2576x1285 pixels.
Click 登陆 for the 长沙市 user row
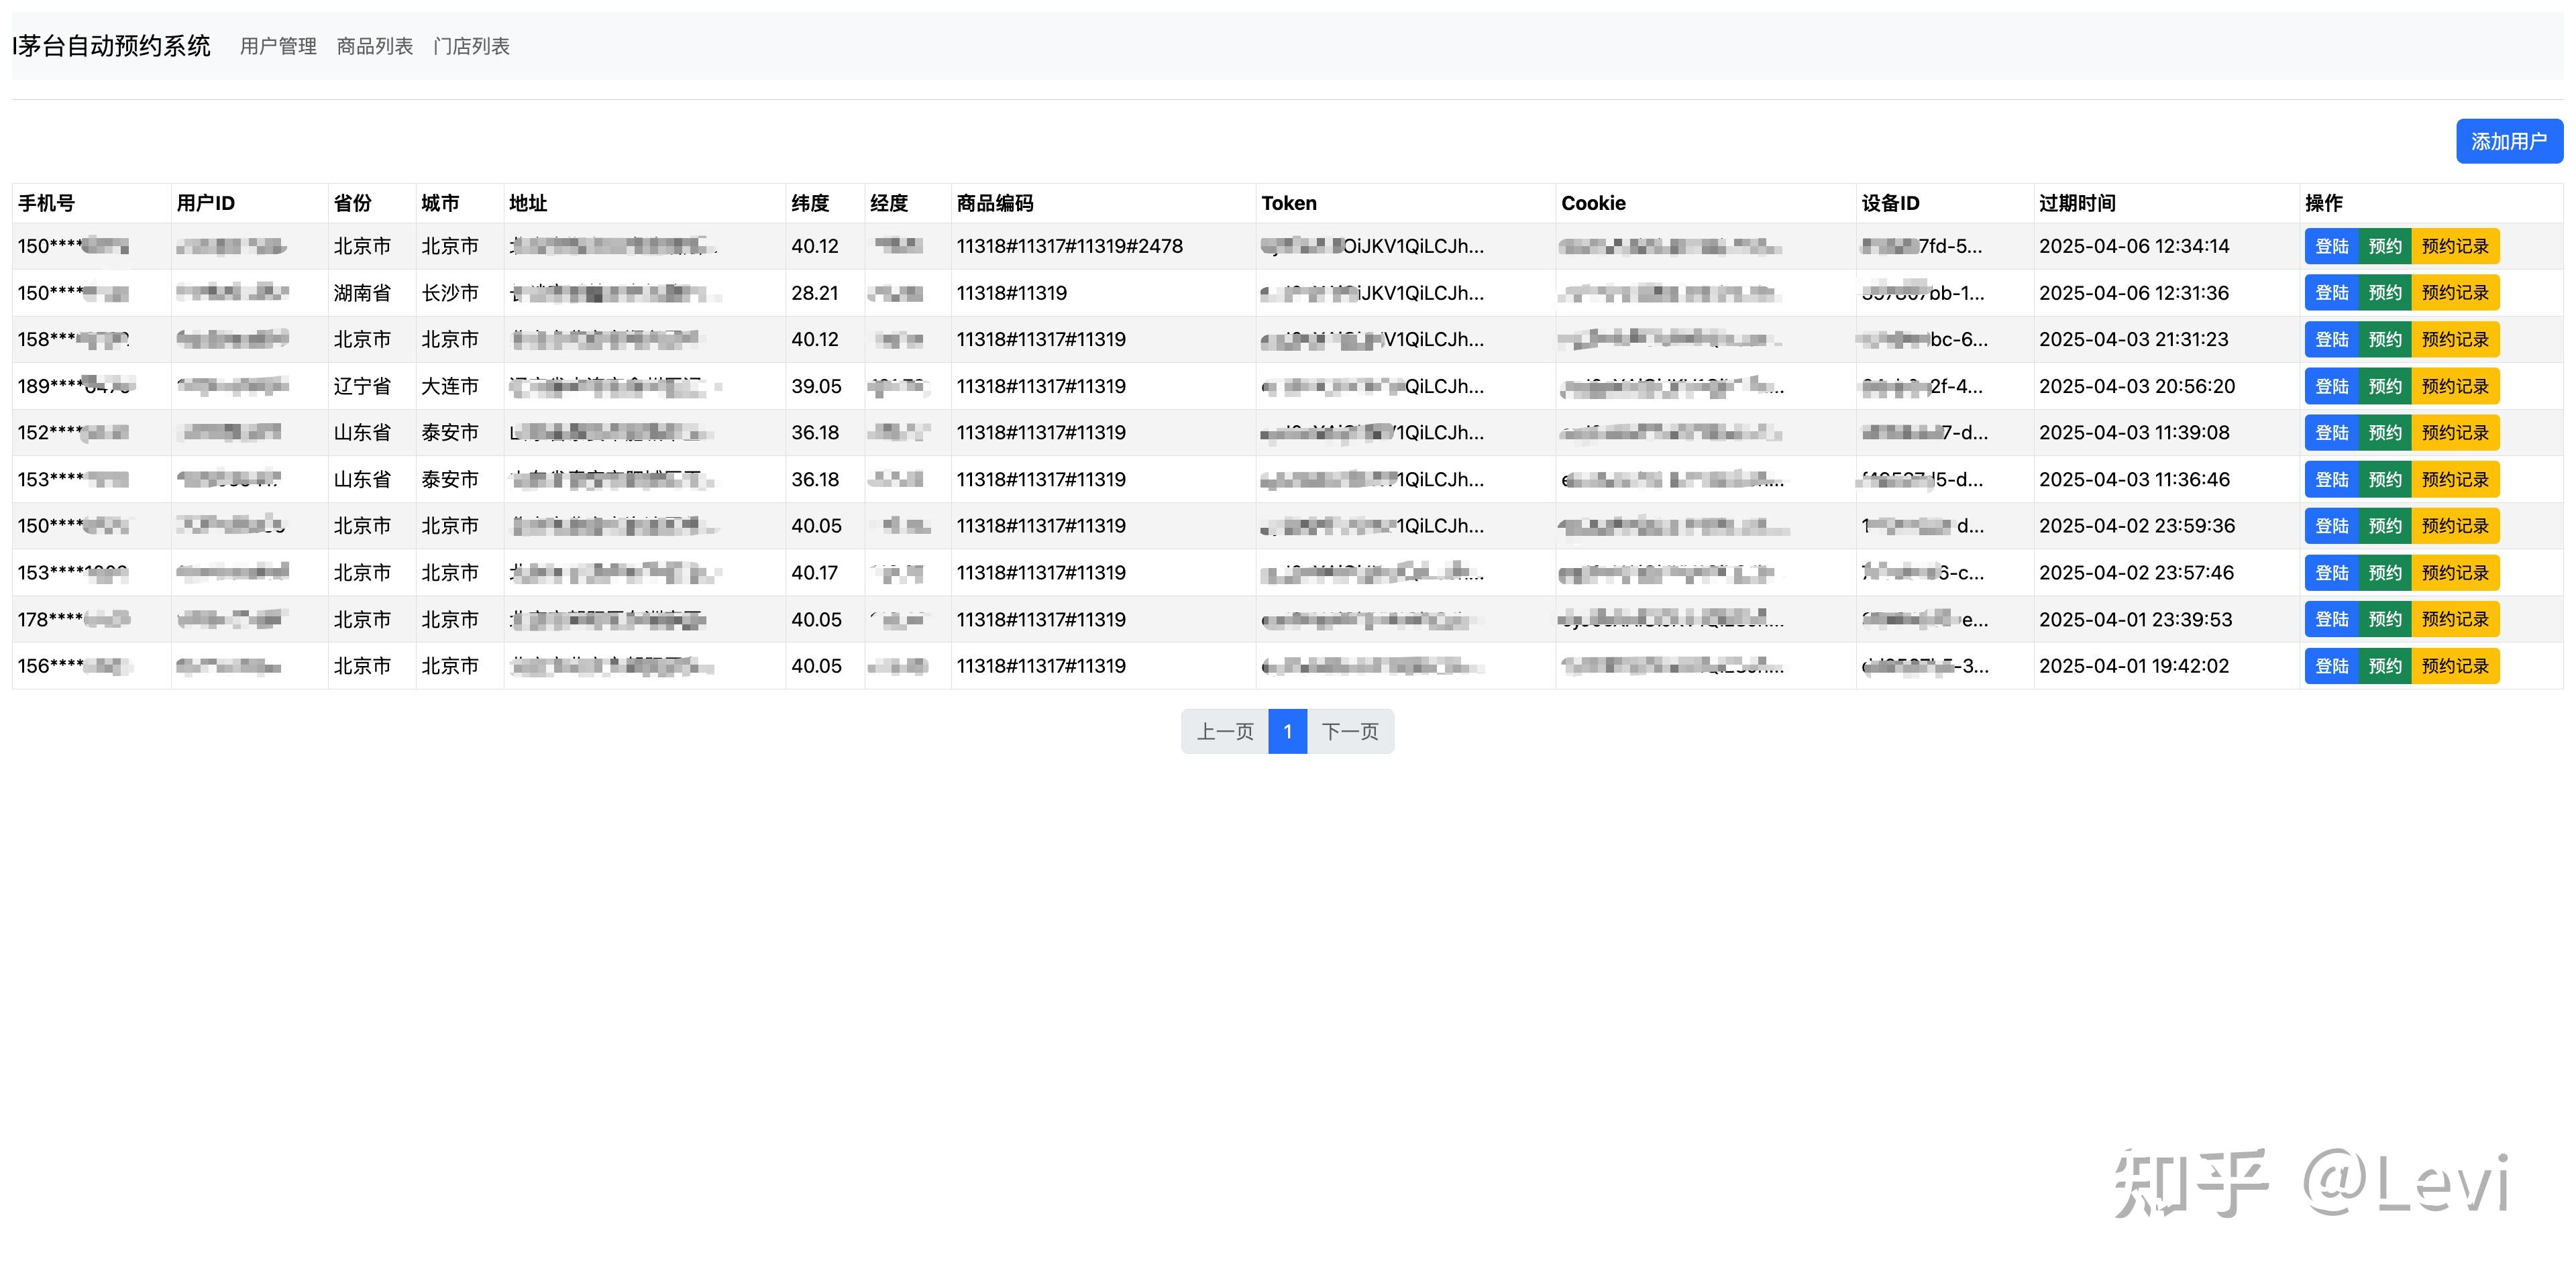click(2331, 293)
